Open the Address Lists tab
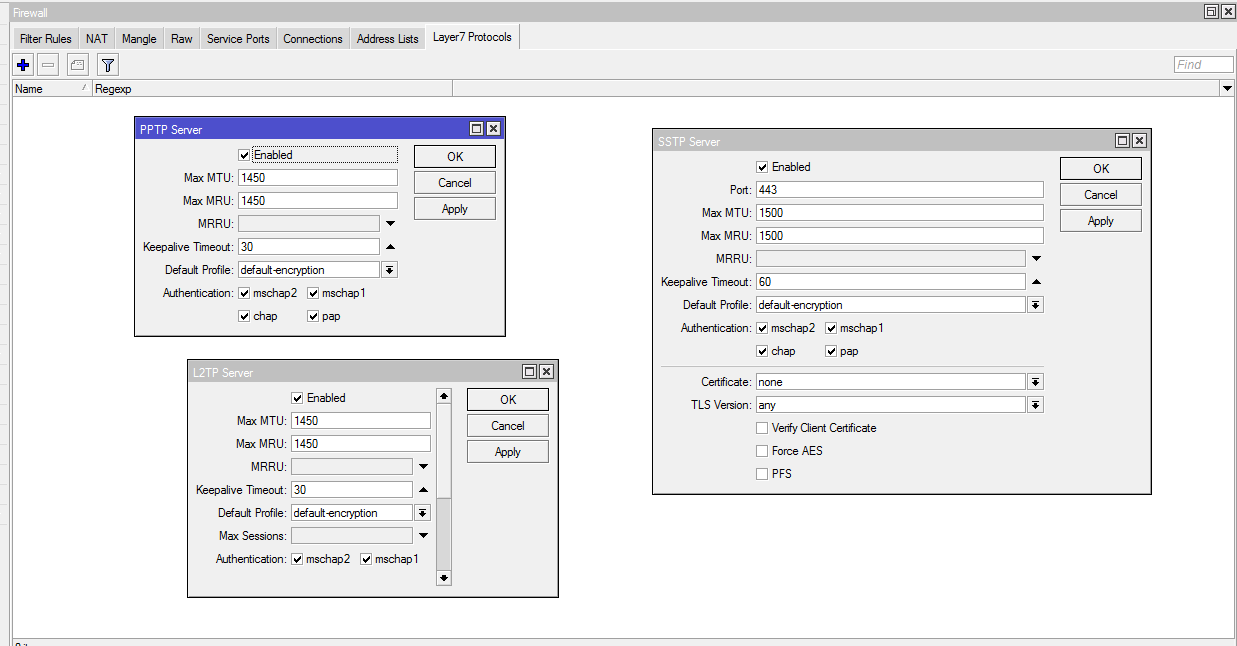The width and height of the screenshot is (1237, 646). point(387,39)
